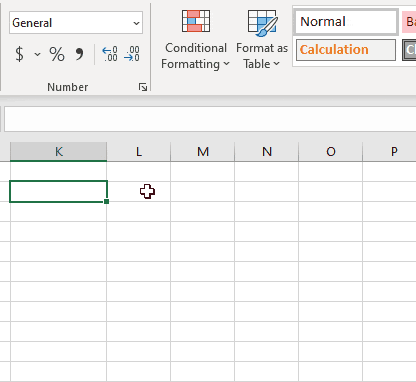Select column N header
The image size is (416, 382).
coord(267,152)
